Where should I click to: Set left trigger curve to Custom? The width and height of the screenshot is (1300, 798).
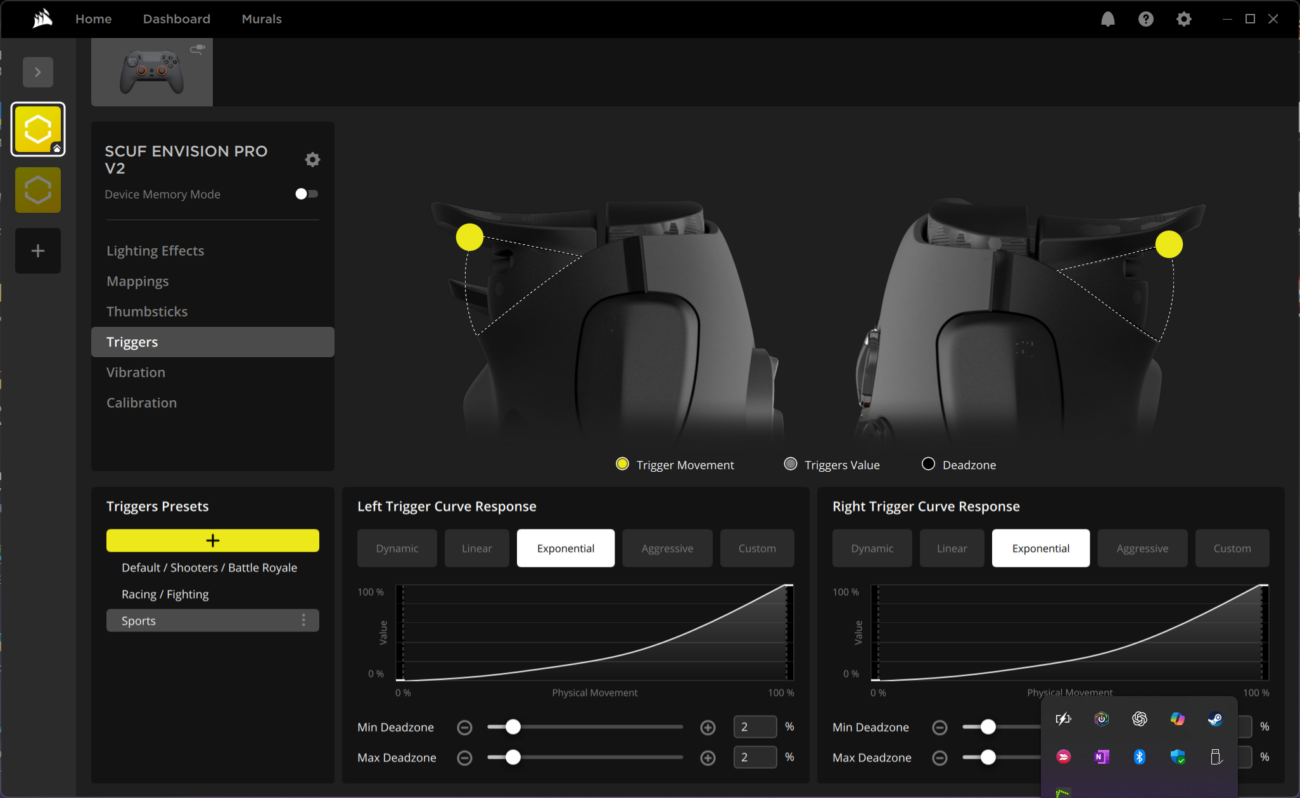(x=757, y=548)
